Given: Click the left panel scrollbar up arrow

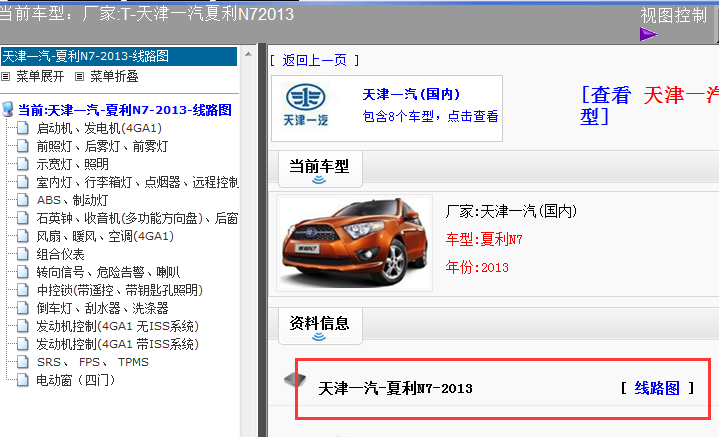Looking at the screenshot, I should (x=248, y=54).
